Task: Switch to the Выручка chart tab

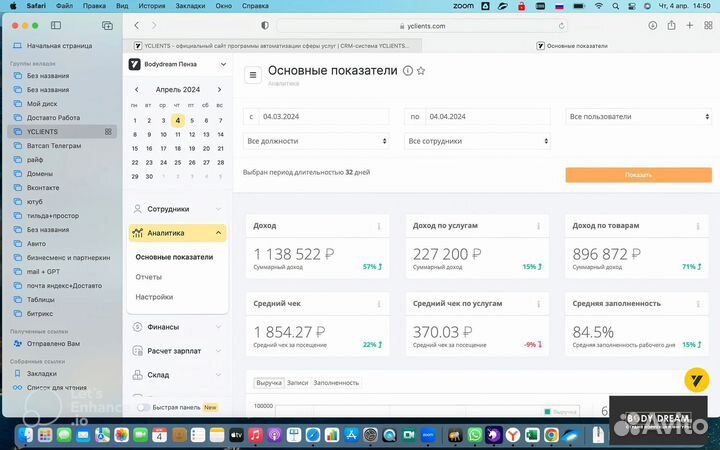Action: pos(269,383)
